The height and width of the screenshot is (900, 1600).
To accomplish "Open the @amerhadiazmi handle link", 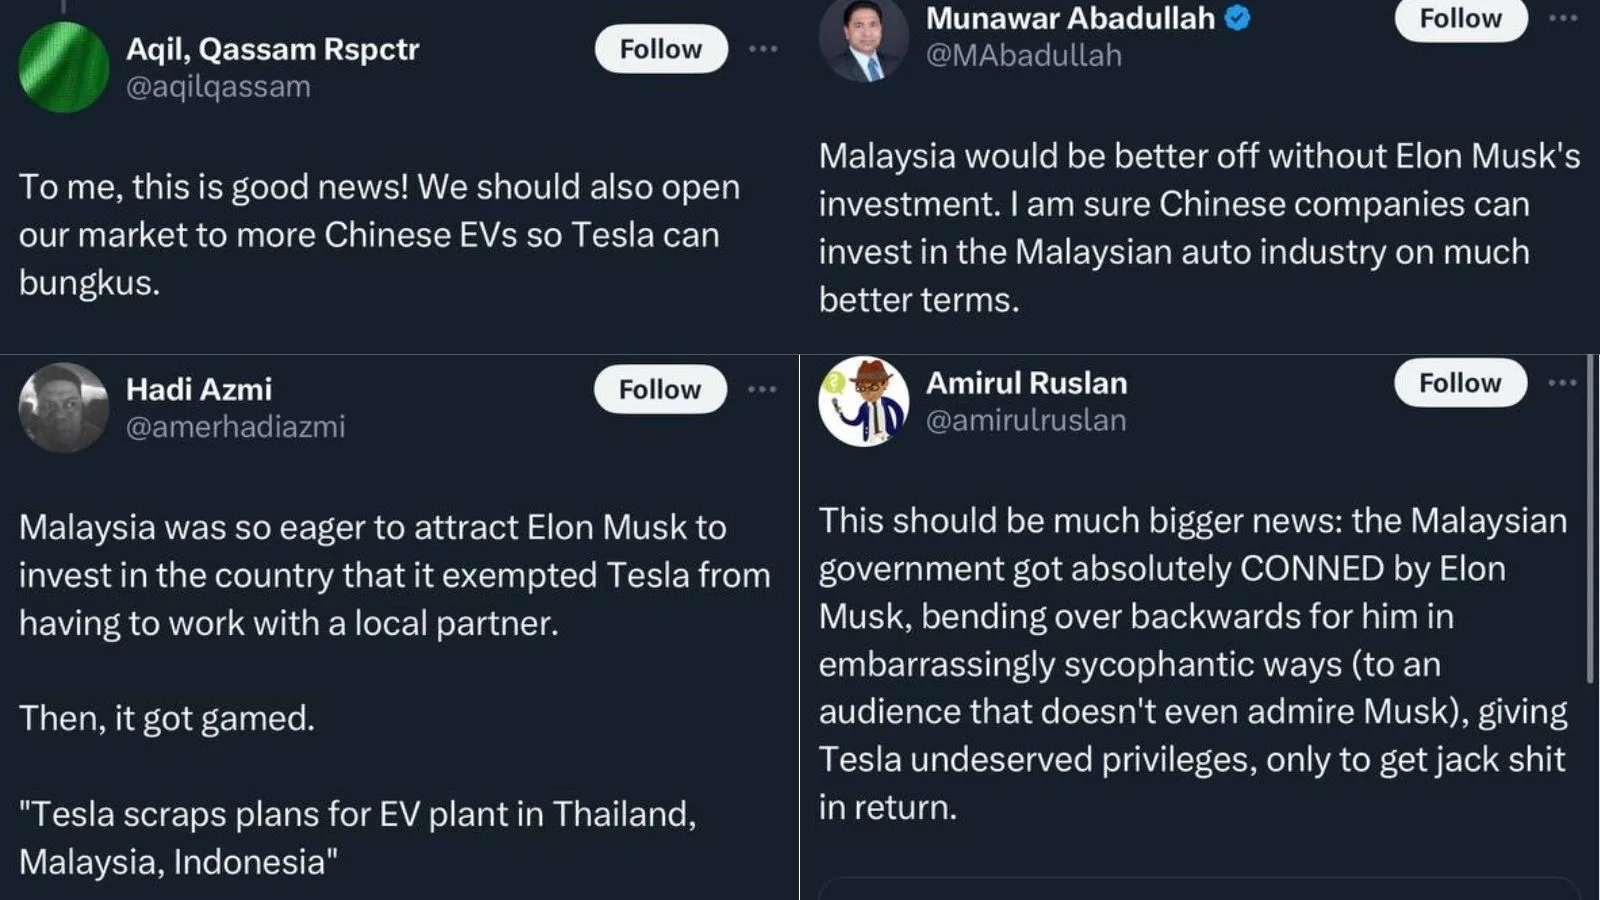I will (x=235, y=427).
